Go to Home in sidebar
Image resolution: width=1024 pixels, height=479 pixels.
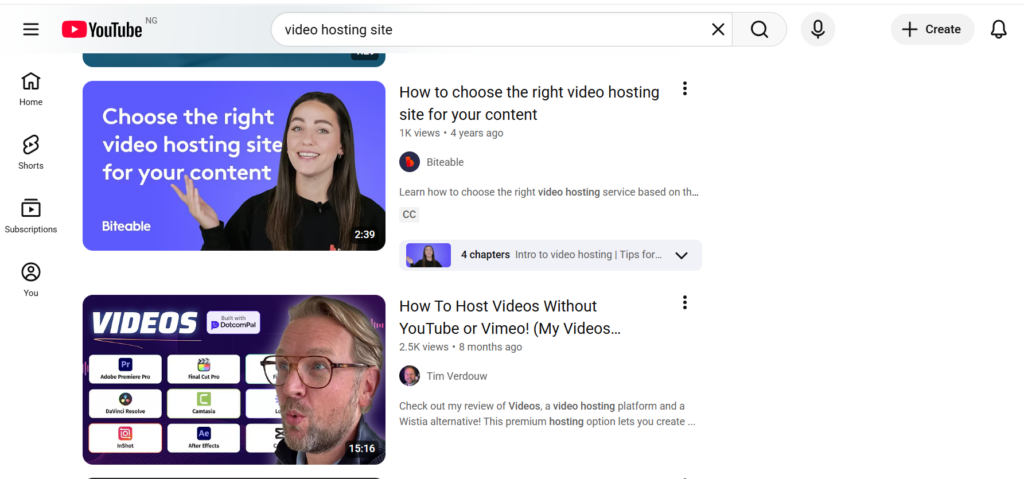(x=31, y=90)
